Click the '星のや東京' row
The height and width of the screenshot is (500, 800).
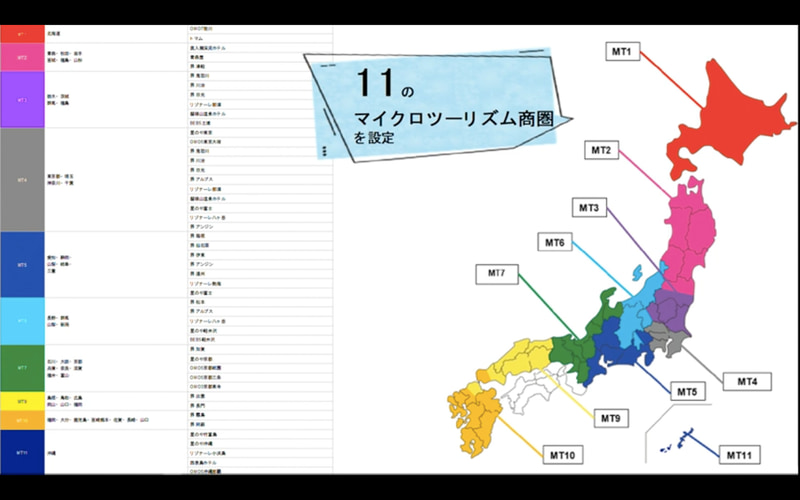tap(260, 133)
